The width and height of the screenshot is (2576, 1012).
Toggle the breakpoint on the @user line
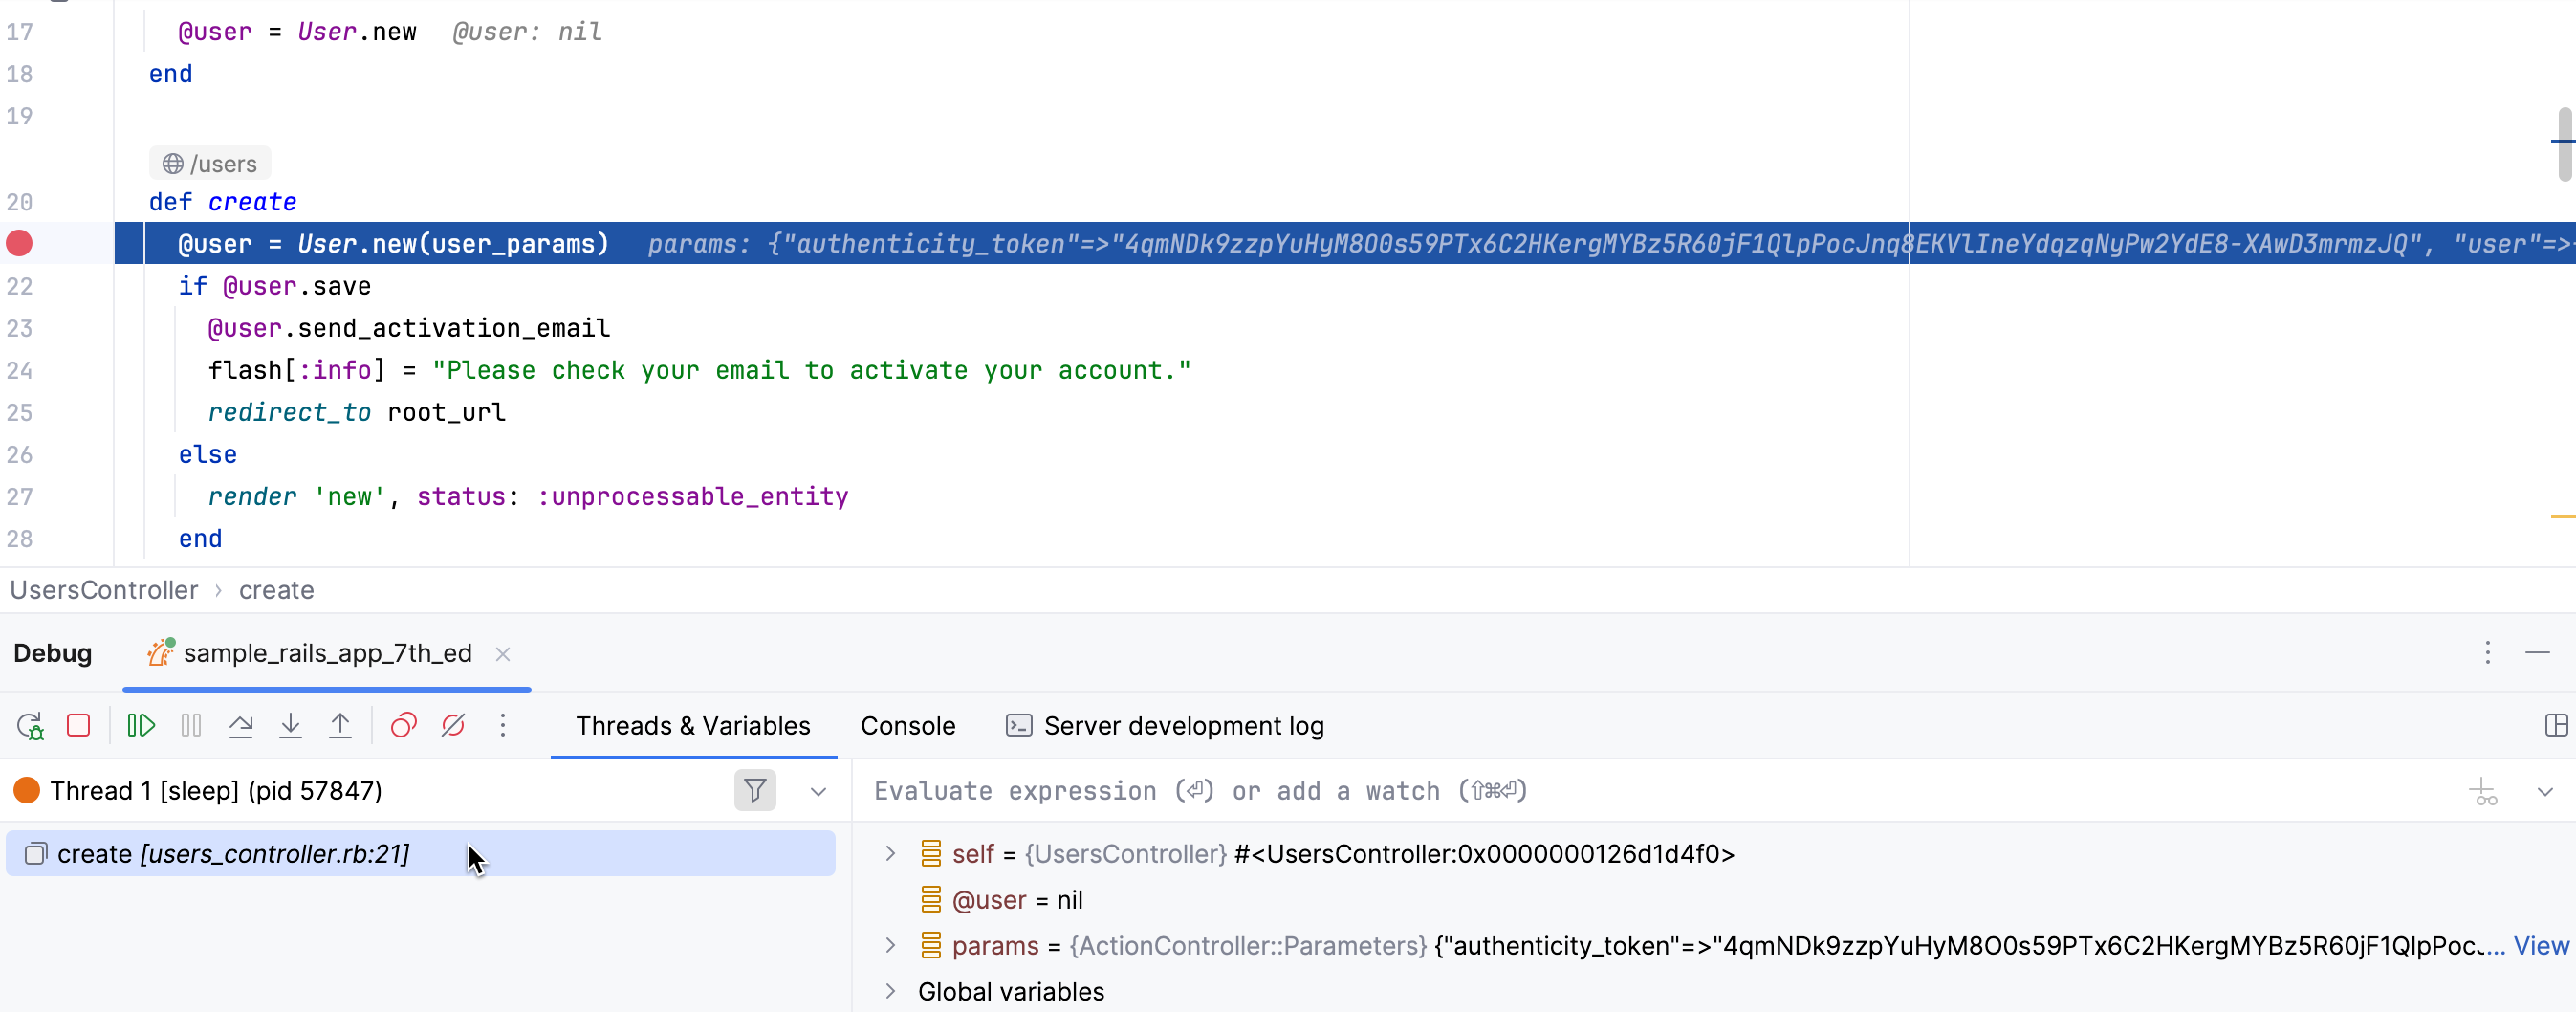tap(20, 243)
